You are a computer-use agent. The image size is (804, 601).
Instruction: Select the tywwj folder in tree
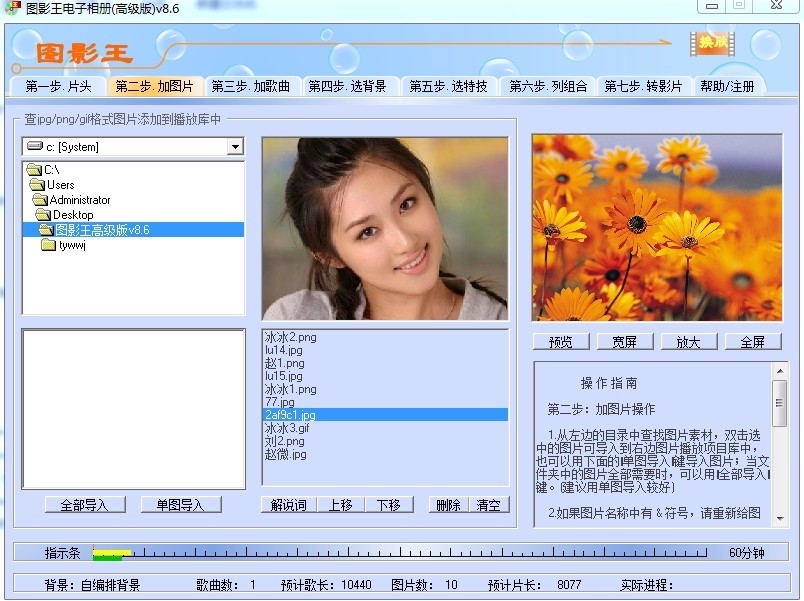pyautogui.click(x=64, y=245)
